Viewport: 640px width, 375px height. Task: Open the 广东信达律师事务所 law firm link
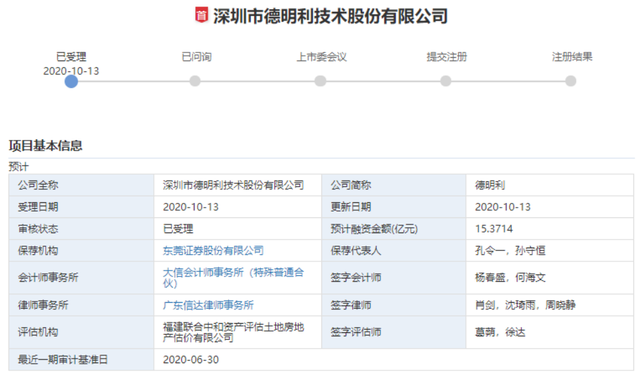(x=208, y=305)
